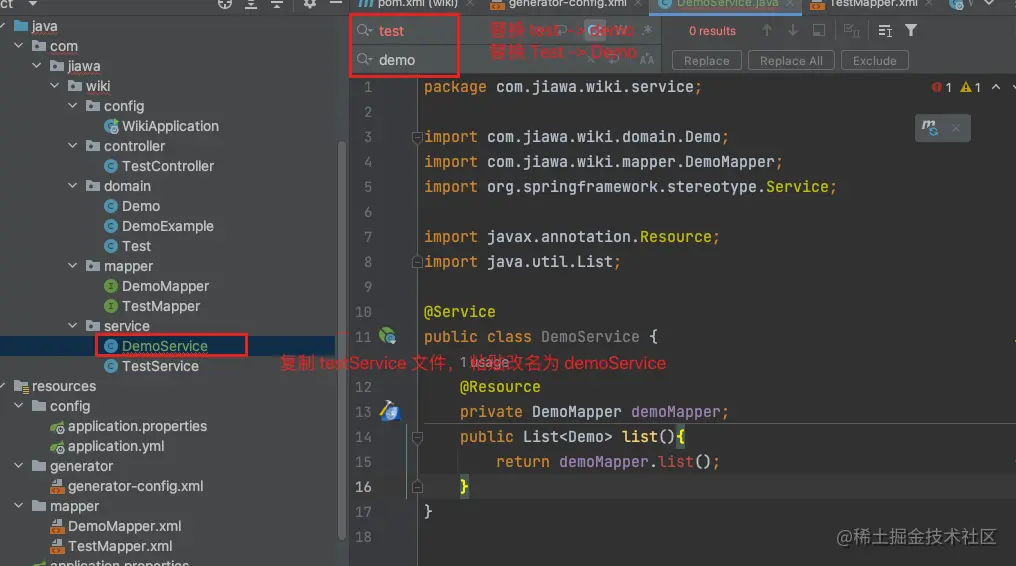Go to next occurrence arrow
Viewport: 1016px width, 566px height.
tap(792, 30)
